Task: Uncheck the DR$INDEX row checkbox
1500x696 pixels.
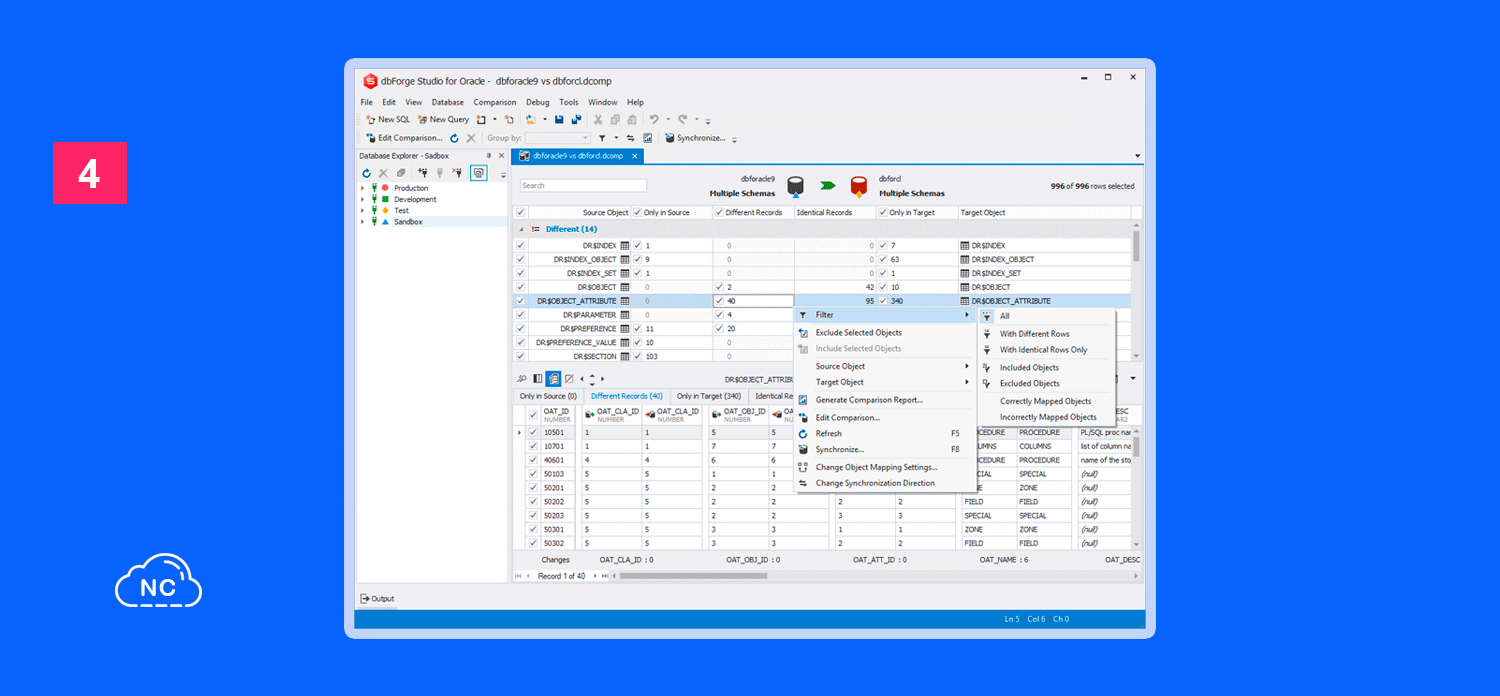Action: click(521, 245)
